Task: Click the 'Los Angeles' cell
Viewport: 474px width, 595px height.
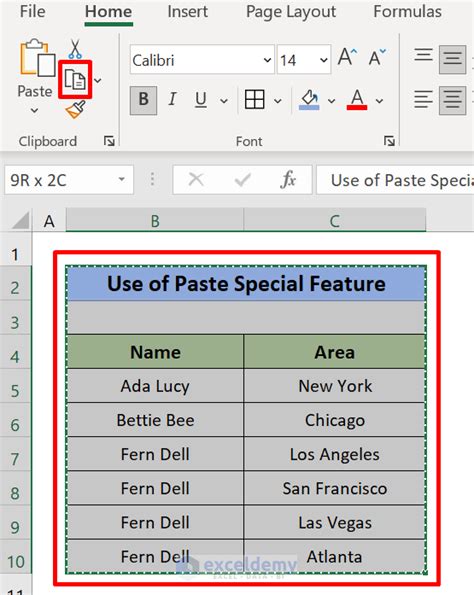Action: point(335,454)
